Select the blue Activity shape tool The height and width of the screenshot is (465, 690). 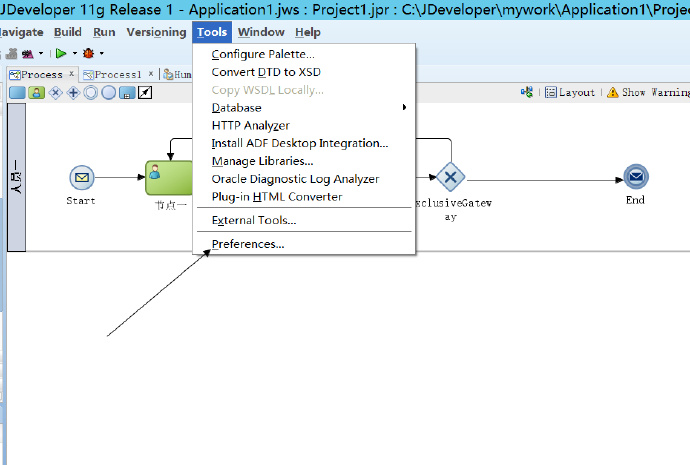coord(17,92)
